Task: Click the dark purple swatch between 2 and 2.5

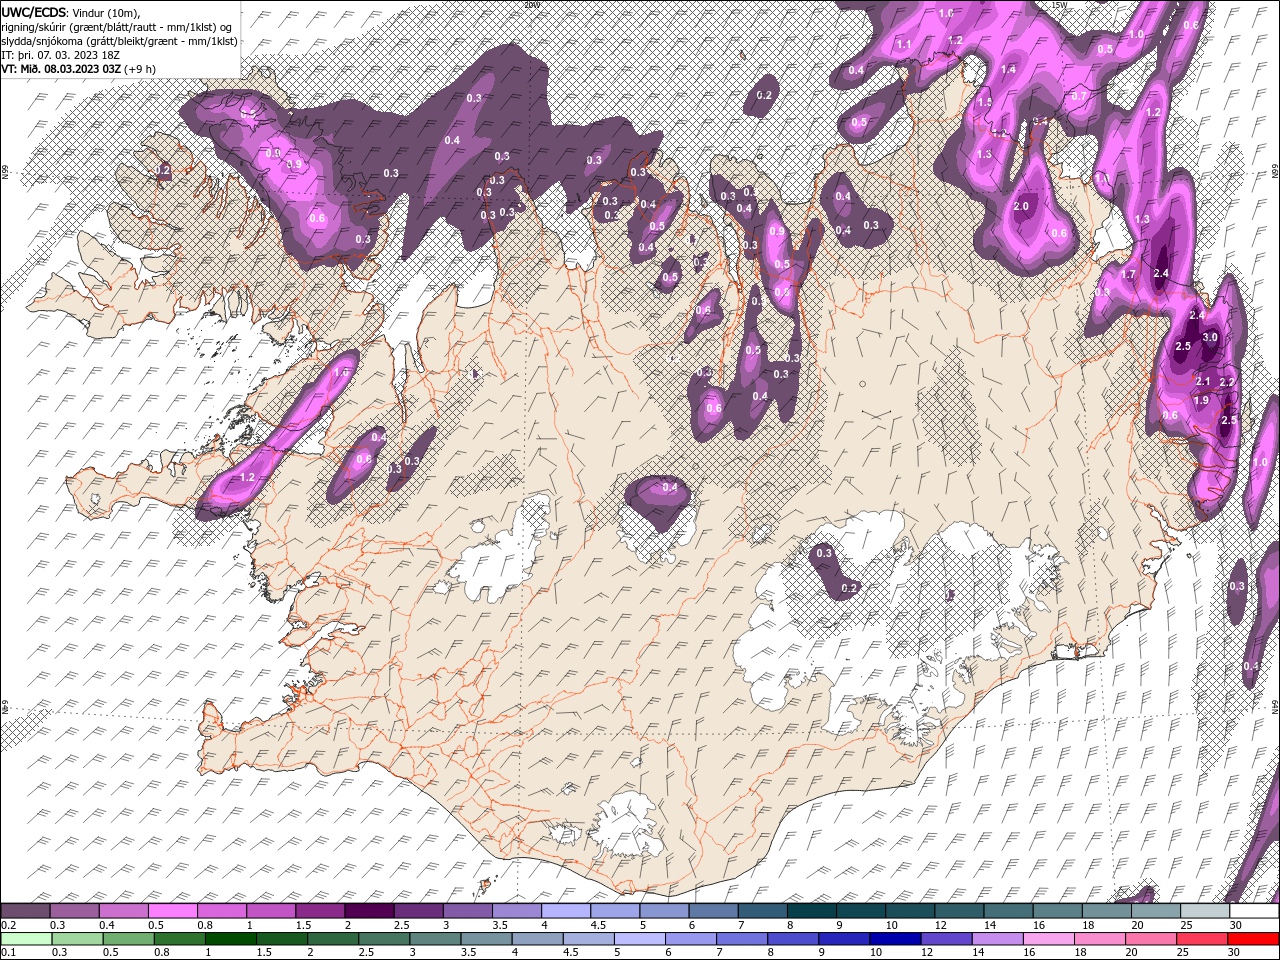Action: pyautogui.click(x=368, y=911)
